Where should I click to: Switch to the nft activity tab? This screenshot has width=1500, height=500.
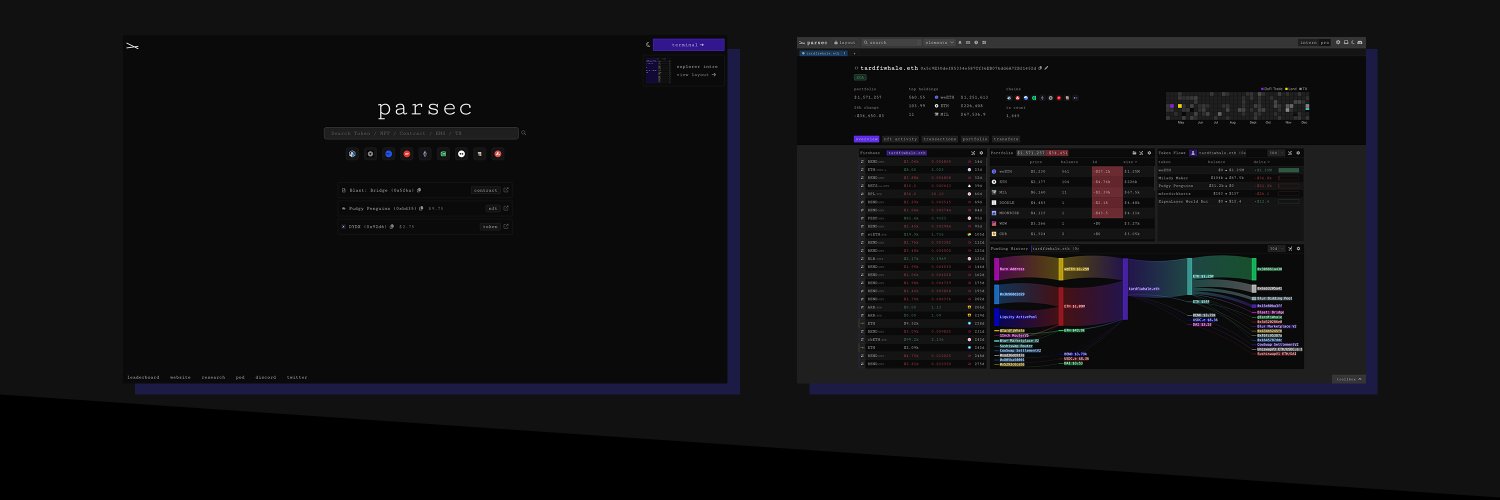900,139
